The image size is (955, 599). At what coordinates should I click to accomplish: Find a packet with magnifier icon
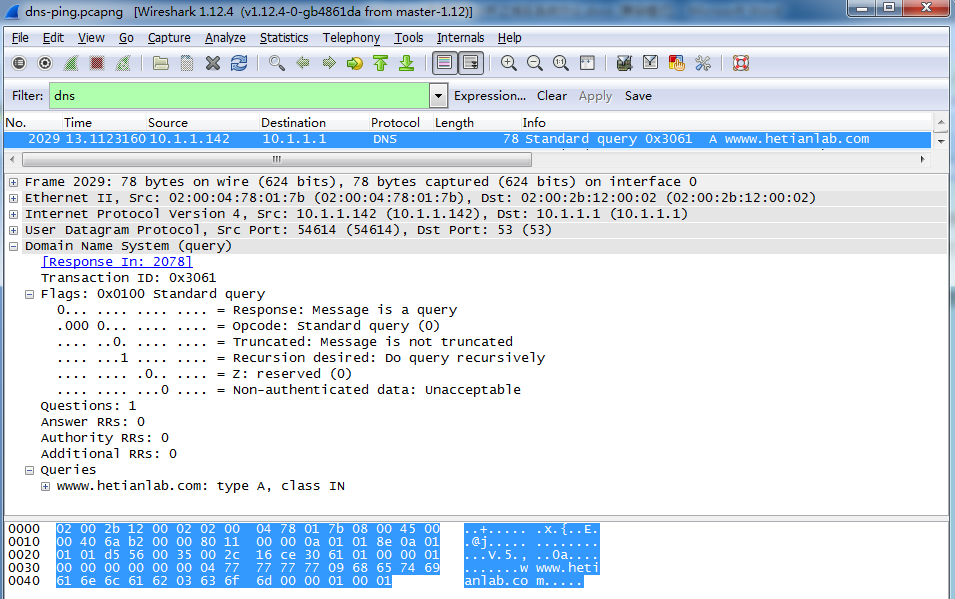pos(277,63)
